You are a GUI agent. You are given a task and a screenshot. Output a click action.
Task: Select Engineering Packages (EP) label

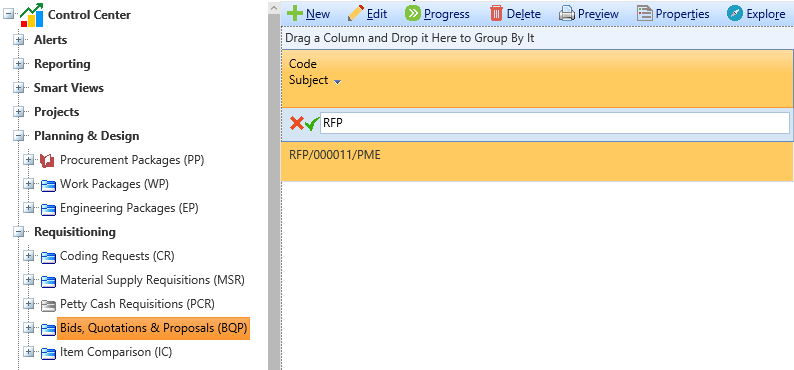(129, 208)
